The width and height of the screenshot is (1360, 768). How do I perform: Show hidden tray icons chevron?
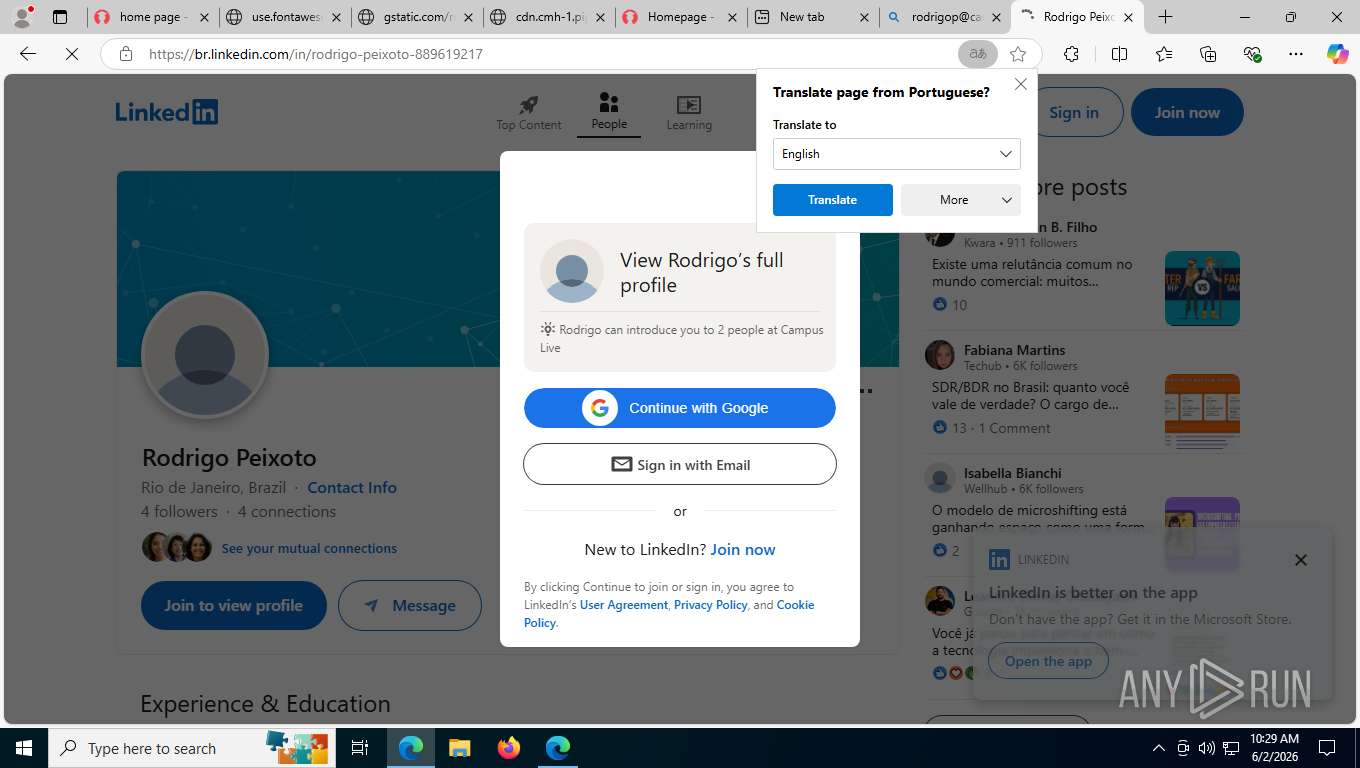[1159, 747]
